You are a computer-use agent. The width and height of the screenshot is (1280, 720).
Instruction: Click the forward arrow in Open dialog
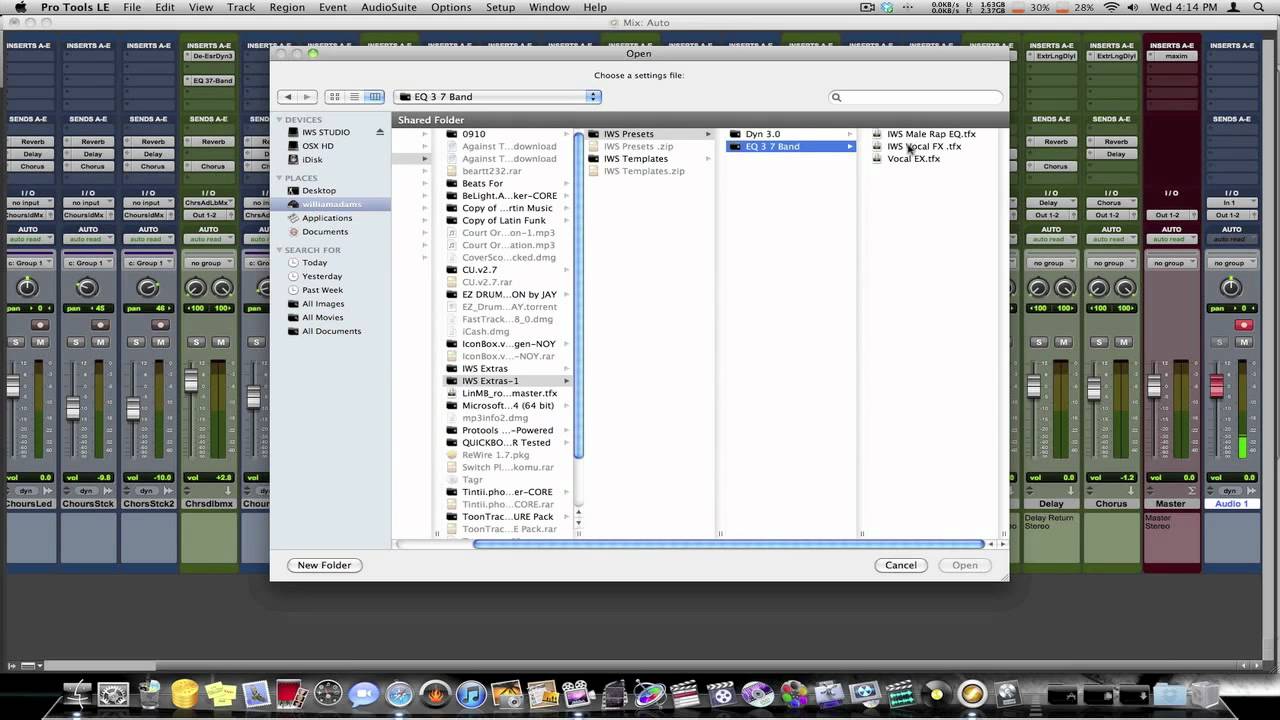pyautogui.click(x=307, y=97)
